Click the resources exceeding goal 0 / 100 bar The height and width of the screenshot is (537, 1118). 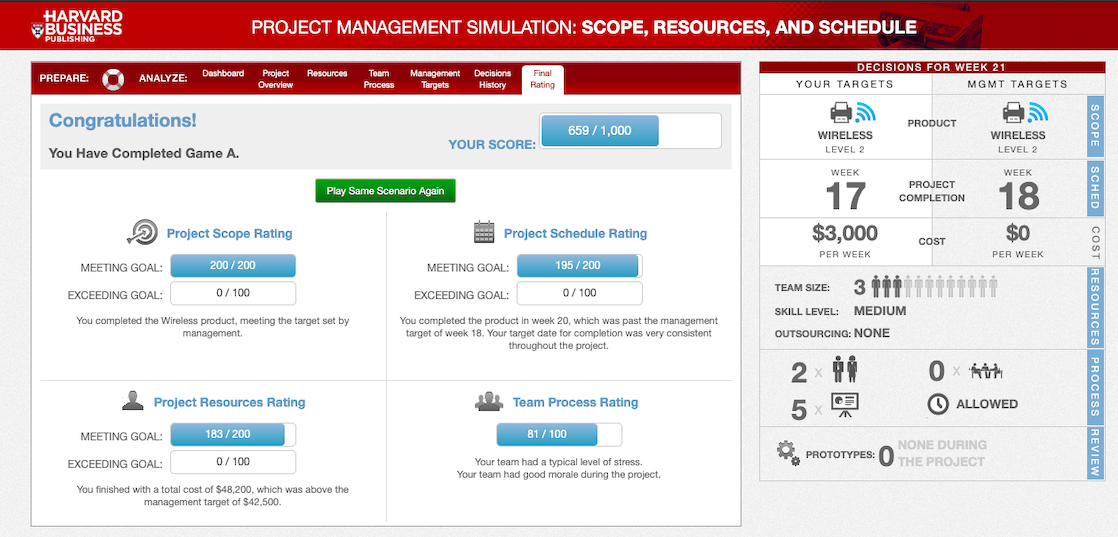233,462
